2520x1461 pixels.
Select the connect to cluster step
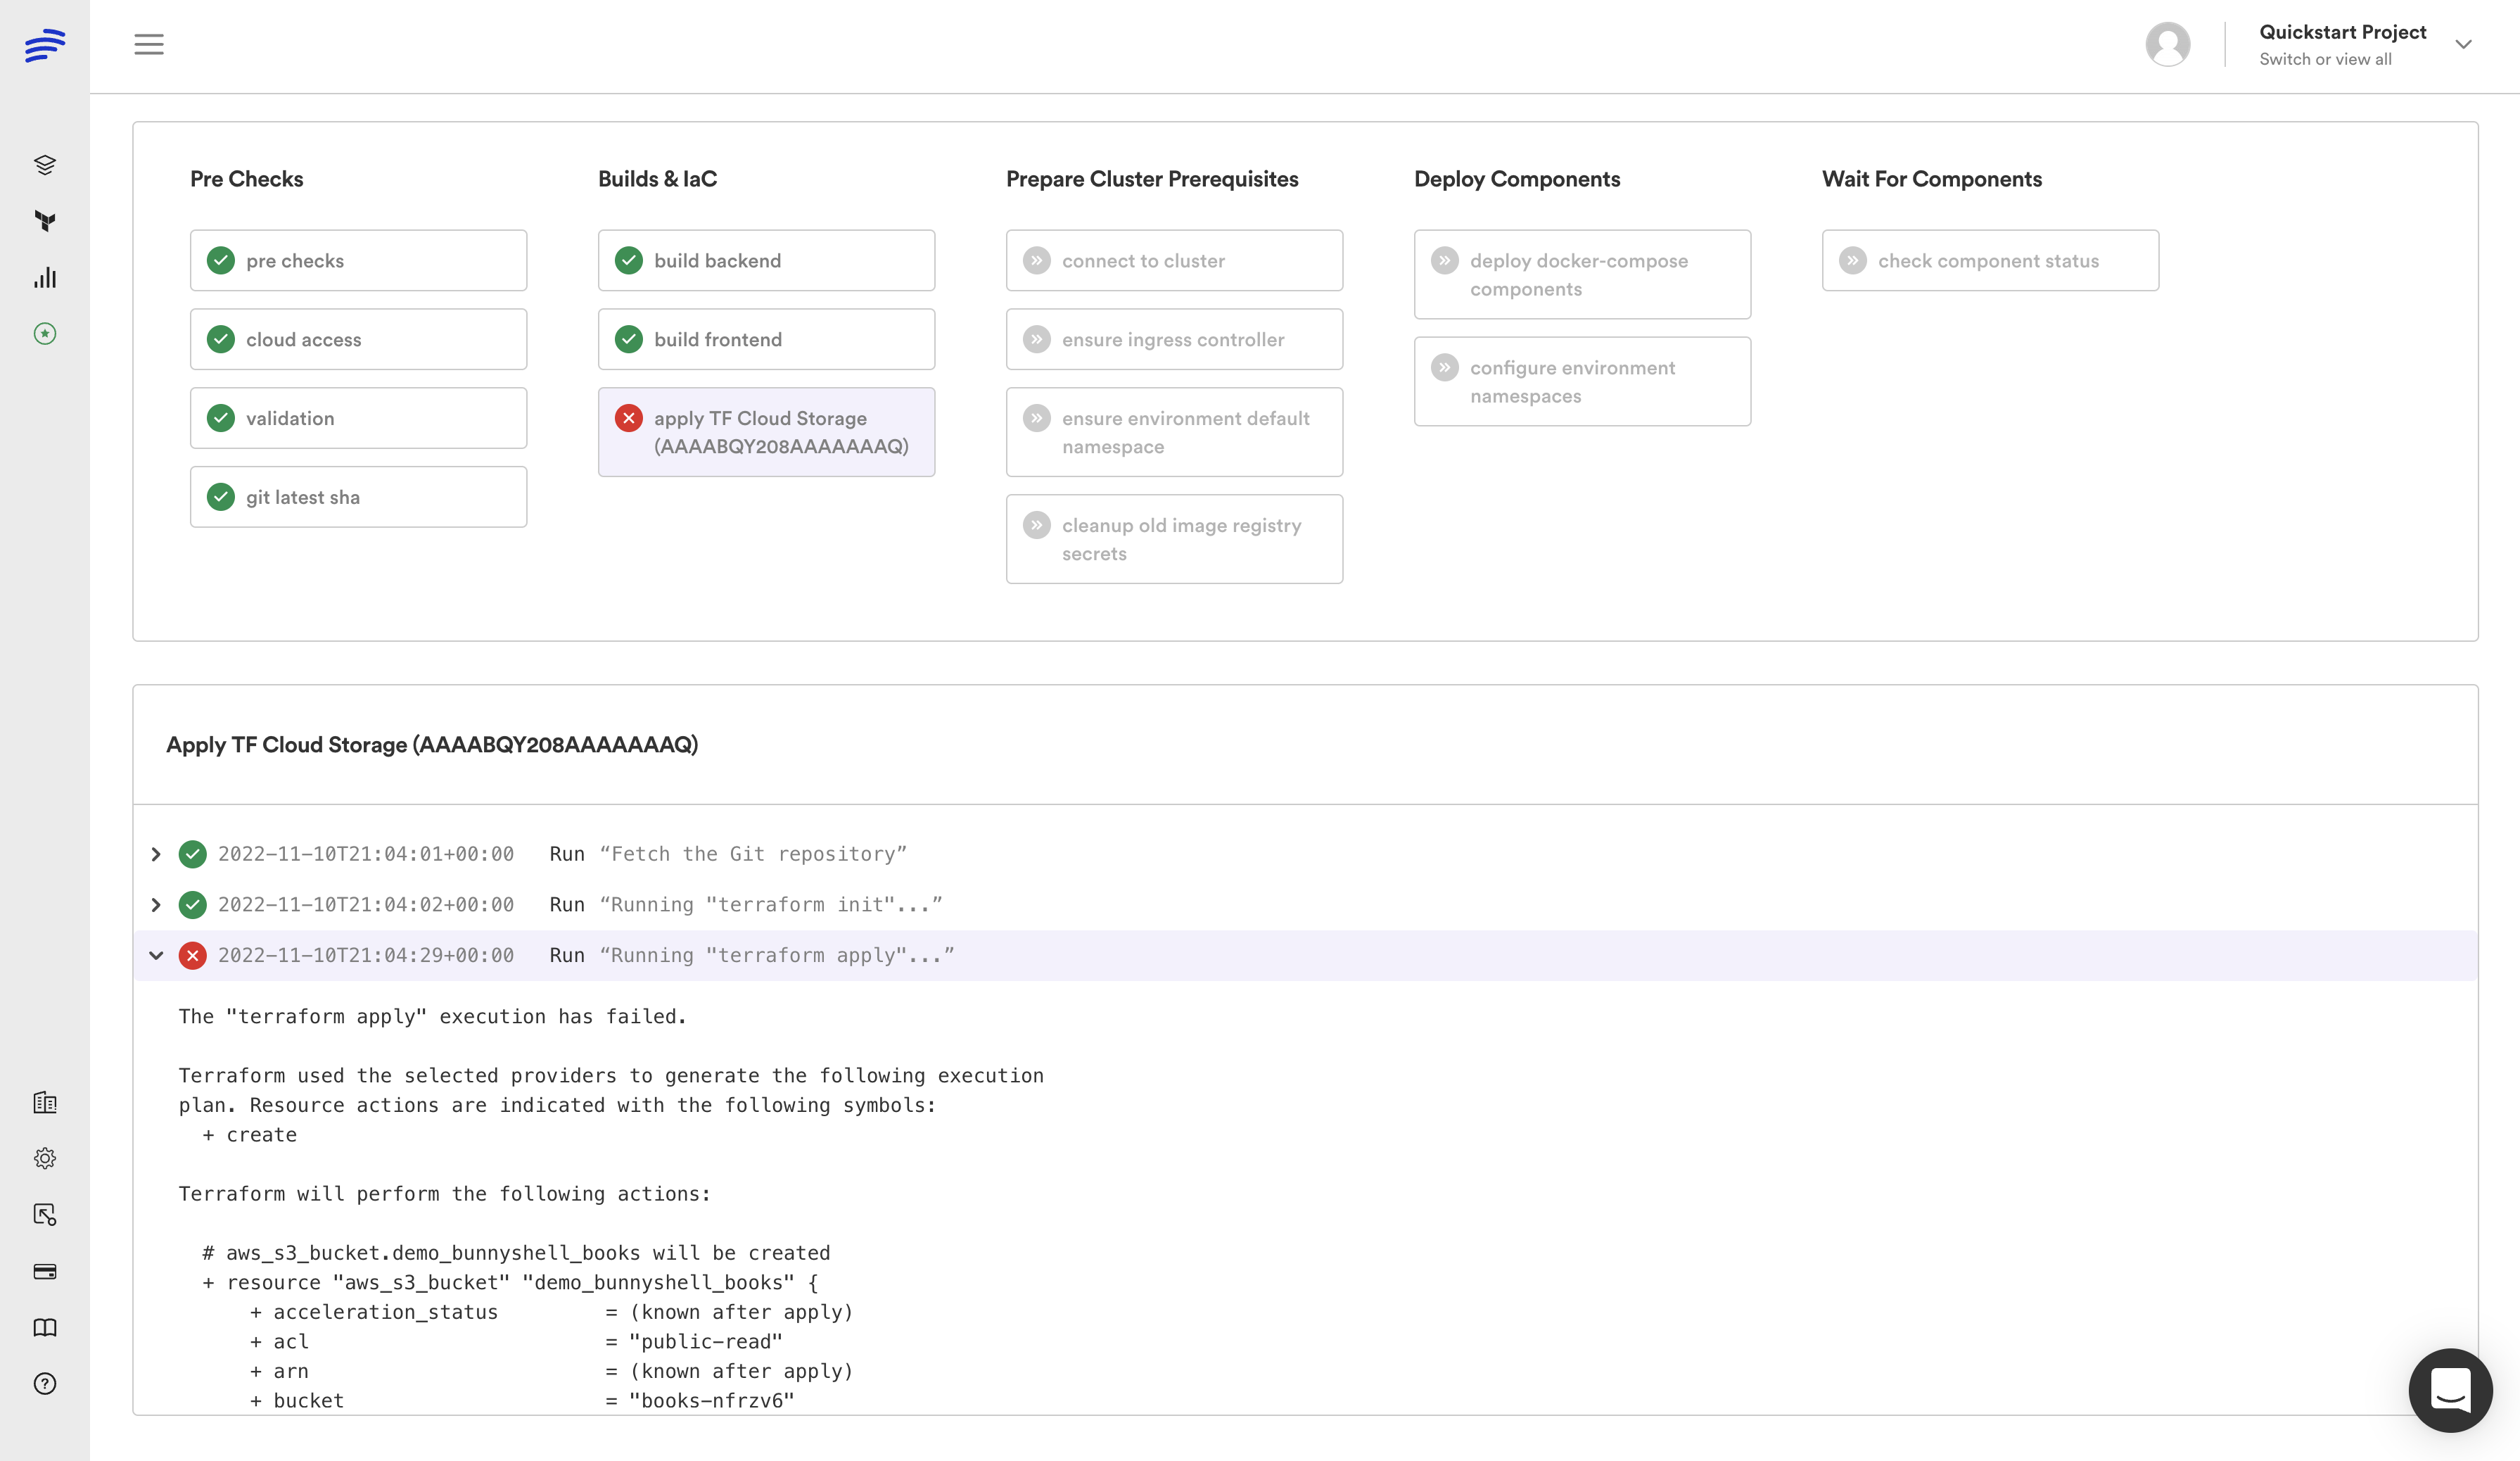pyautogui.click(x=1174, y=260)
